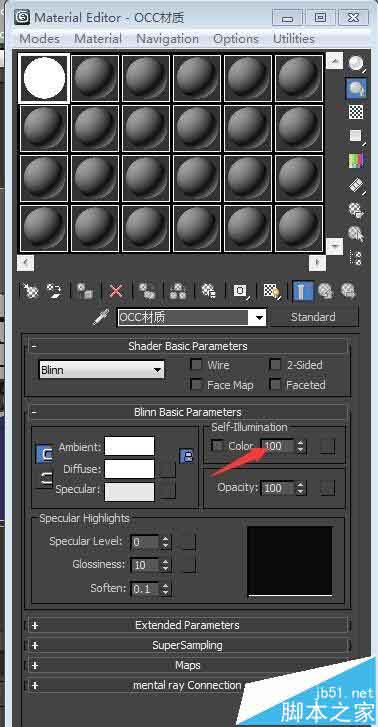This screenshot has height=727, width=378.
Task: Open the Material menu
Action: [98, 39]
